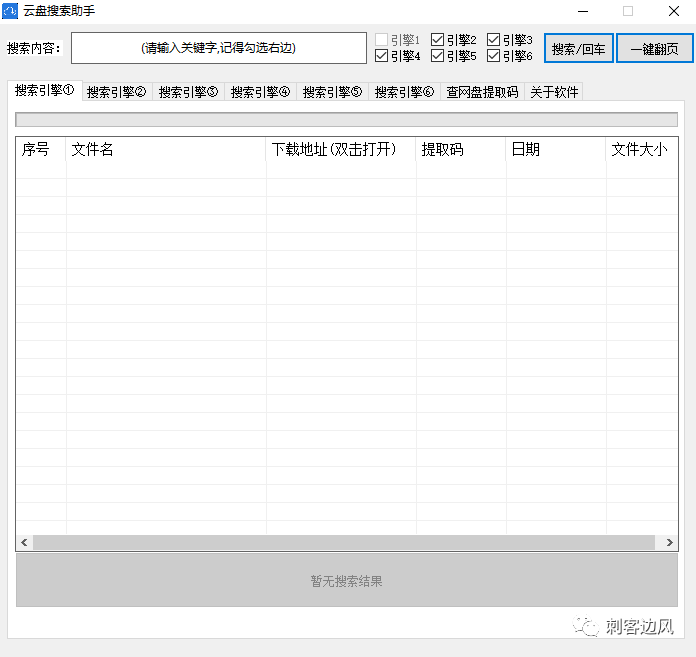Go to the 搜索引擎④ tab
This screenshot has height=657, width=696.
261,92
